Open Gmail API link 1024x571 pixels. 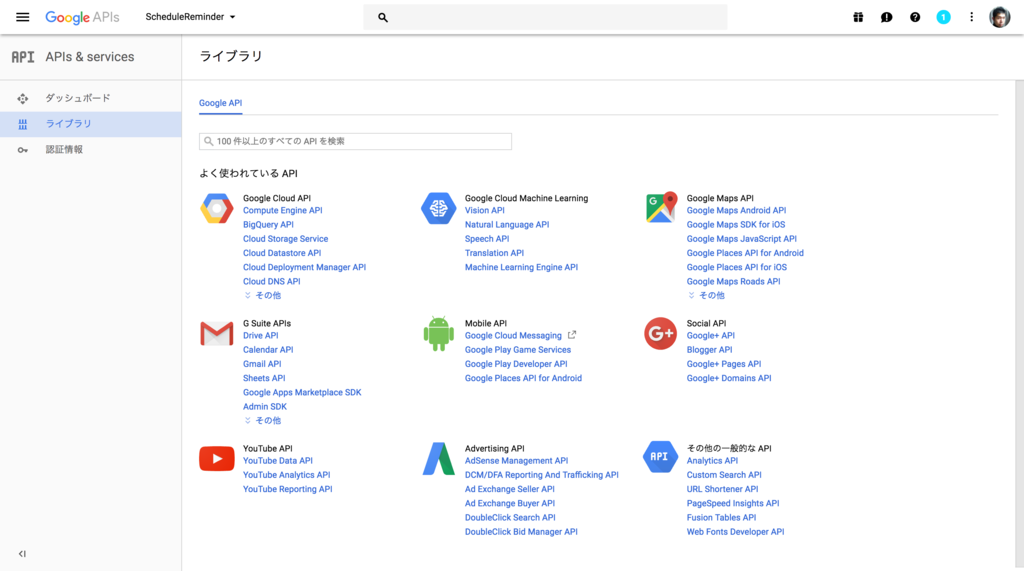tap(262, 364)
